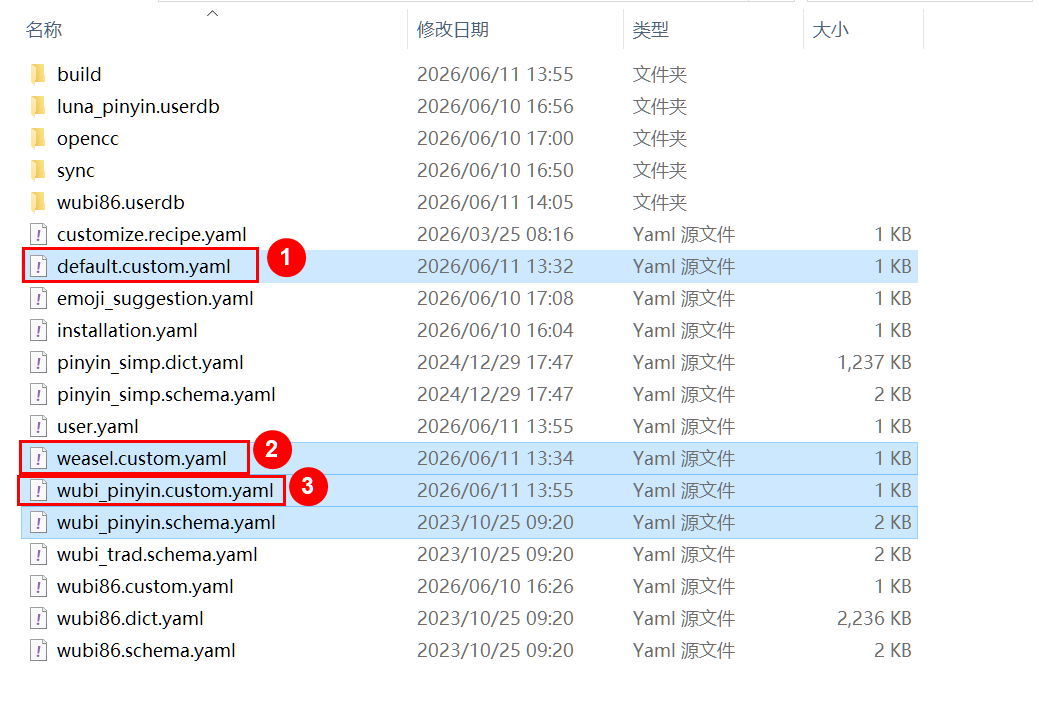
Task: Click the wubi86.custom.yaml file icon
Action: 38,587
